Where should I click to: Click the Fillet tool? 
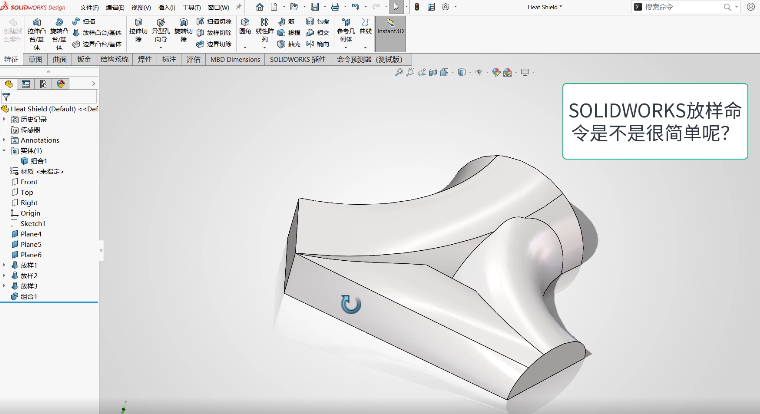(x=245, y=27)
